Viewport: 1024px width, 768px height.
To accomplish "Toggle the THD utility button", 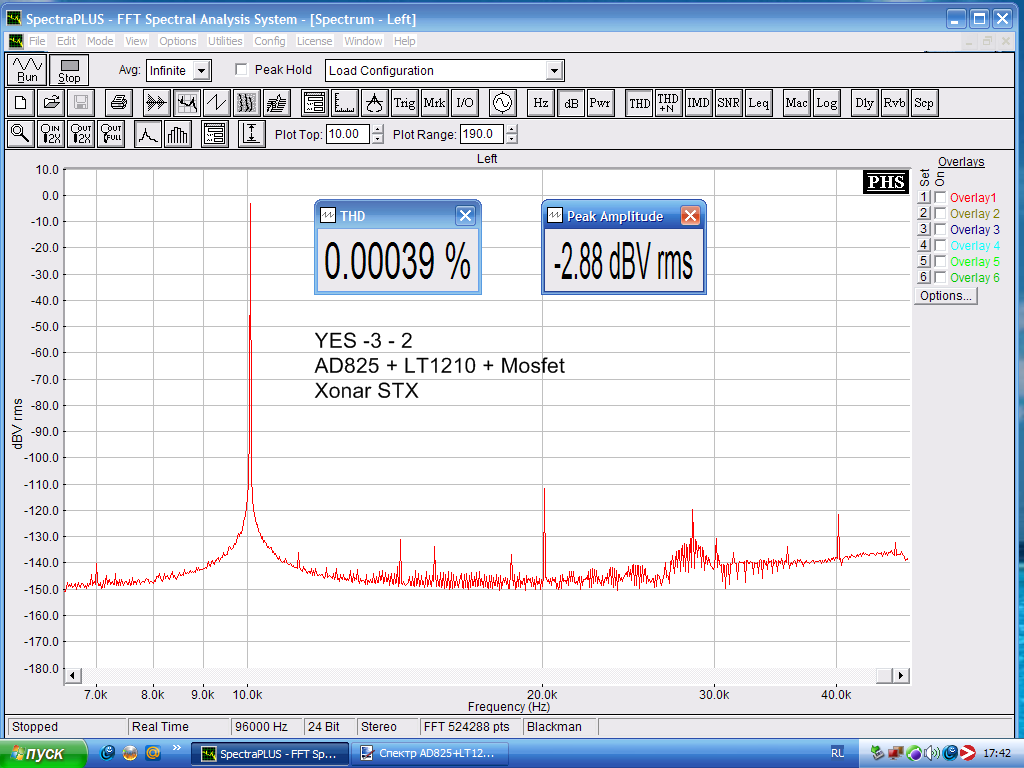I will click(639, 102).
